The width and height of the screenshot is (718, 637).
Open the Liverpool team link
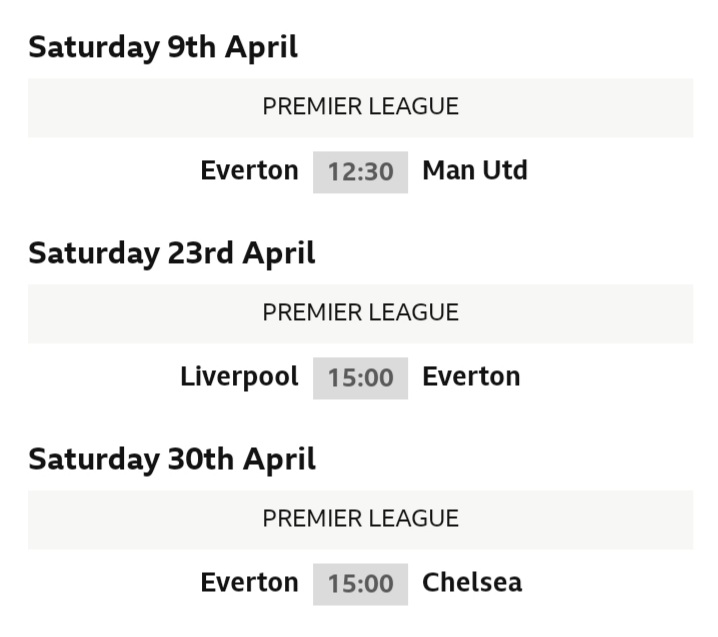pos(239,377)
